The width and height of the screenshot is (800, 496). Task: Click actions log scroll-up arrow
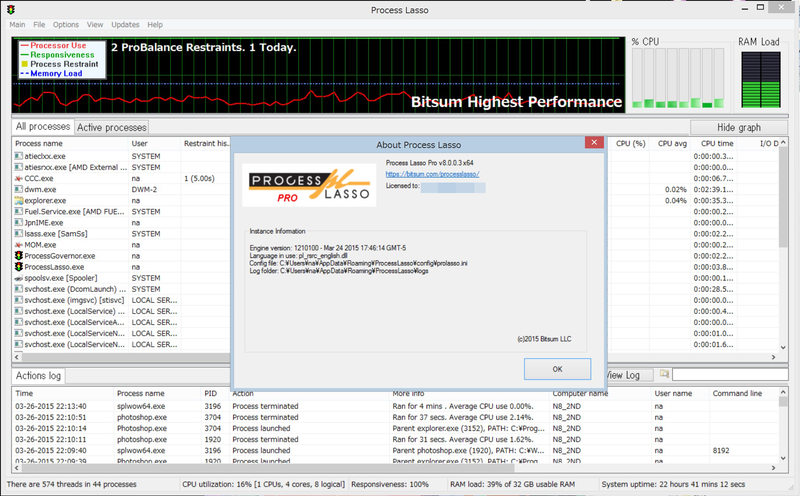(783, 392)
